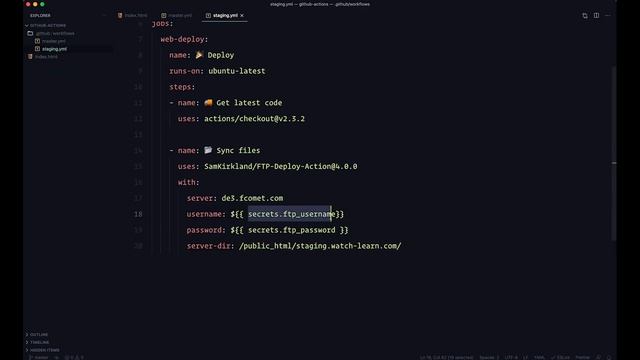This screenshot has height=360, width=640.
Task: Click the web-deploy job key
Action: click(182, 39)
